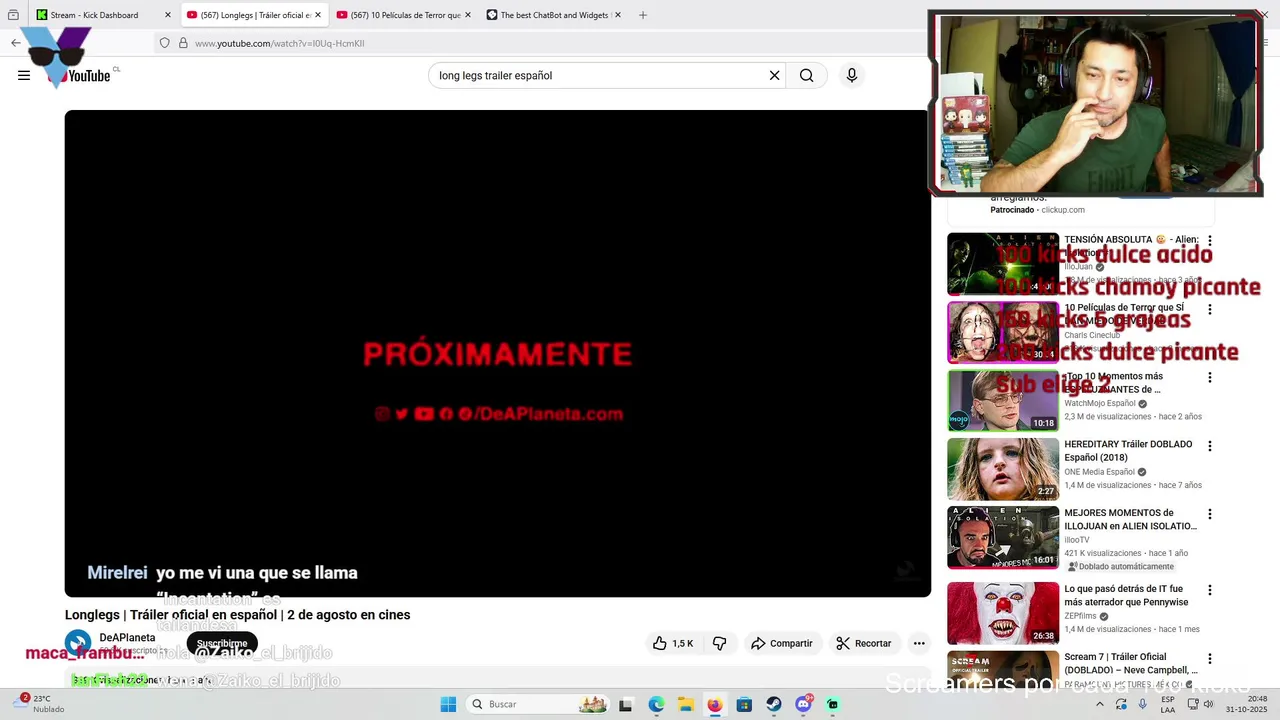1280x720 pixels.
Task: Open the Scream 7 Tráiler Oficial thumbnail
Action: click(x=1003, y=669)
